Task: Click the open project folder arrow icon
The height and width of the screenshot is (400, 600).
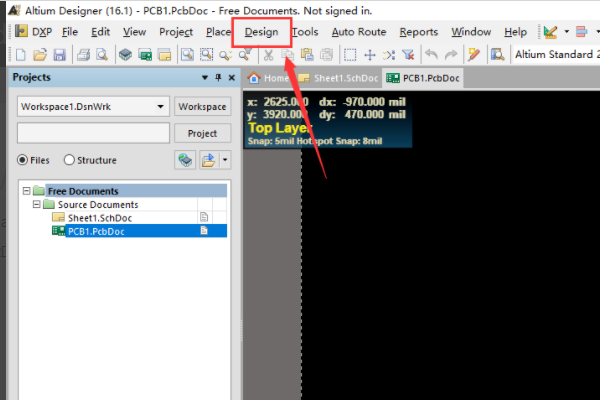Action: coord(209,160)
